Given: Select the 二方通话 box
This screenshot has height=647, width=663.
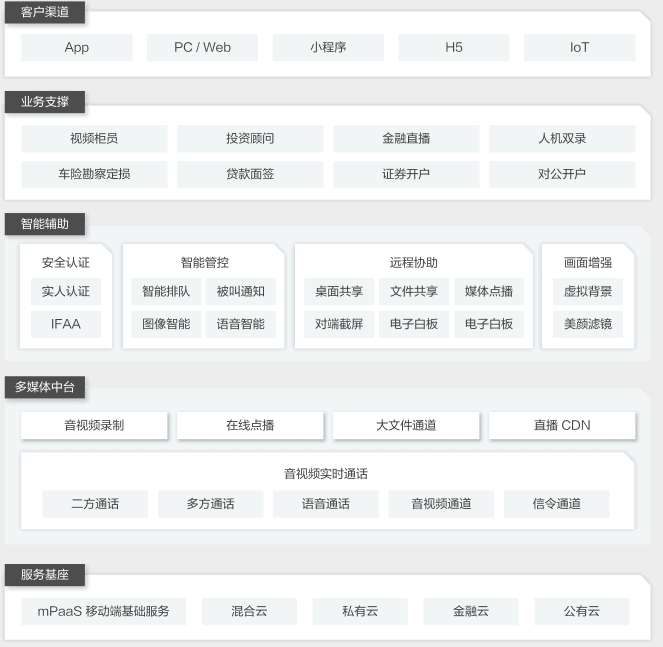Looking at the screenshot, I should click(x=95, y=504).
